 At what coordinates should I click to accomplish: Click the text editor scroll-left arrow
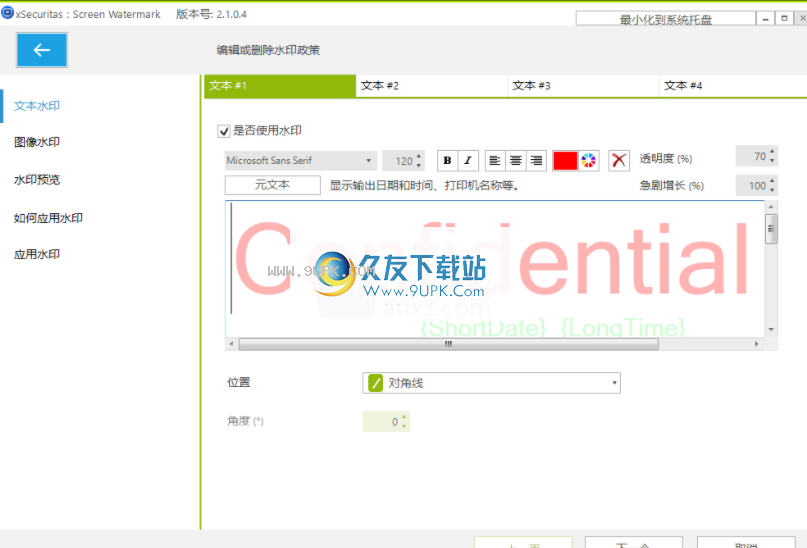232,344
